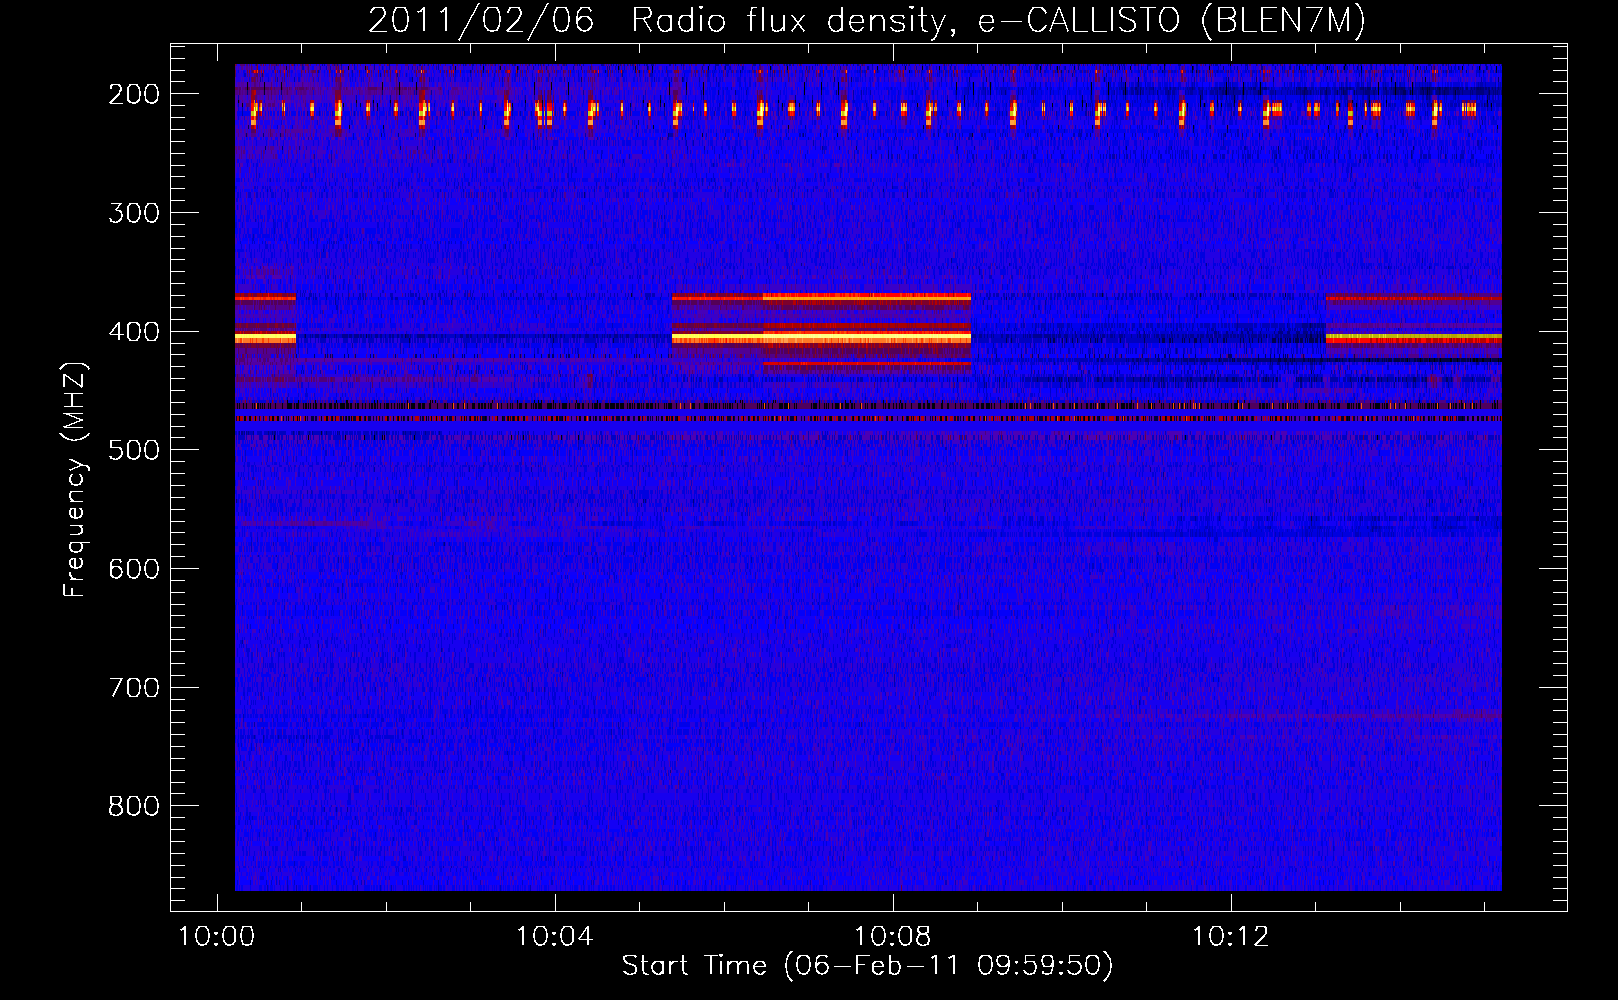Image resolution: width=1618 pixels, height=1000 pixels.
Task: Click the 800 frequency tick label
Action: (134, 806)
